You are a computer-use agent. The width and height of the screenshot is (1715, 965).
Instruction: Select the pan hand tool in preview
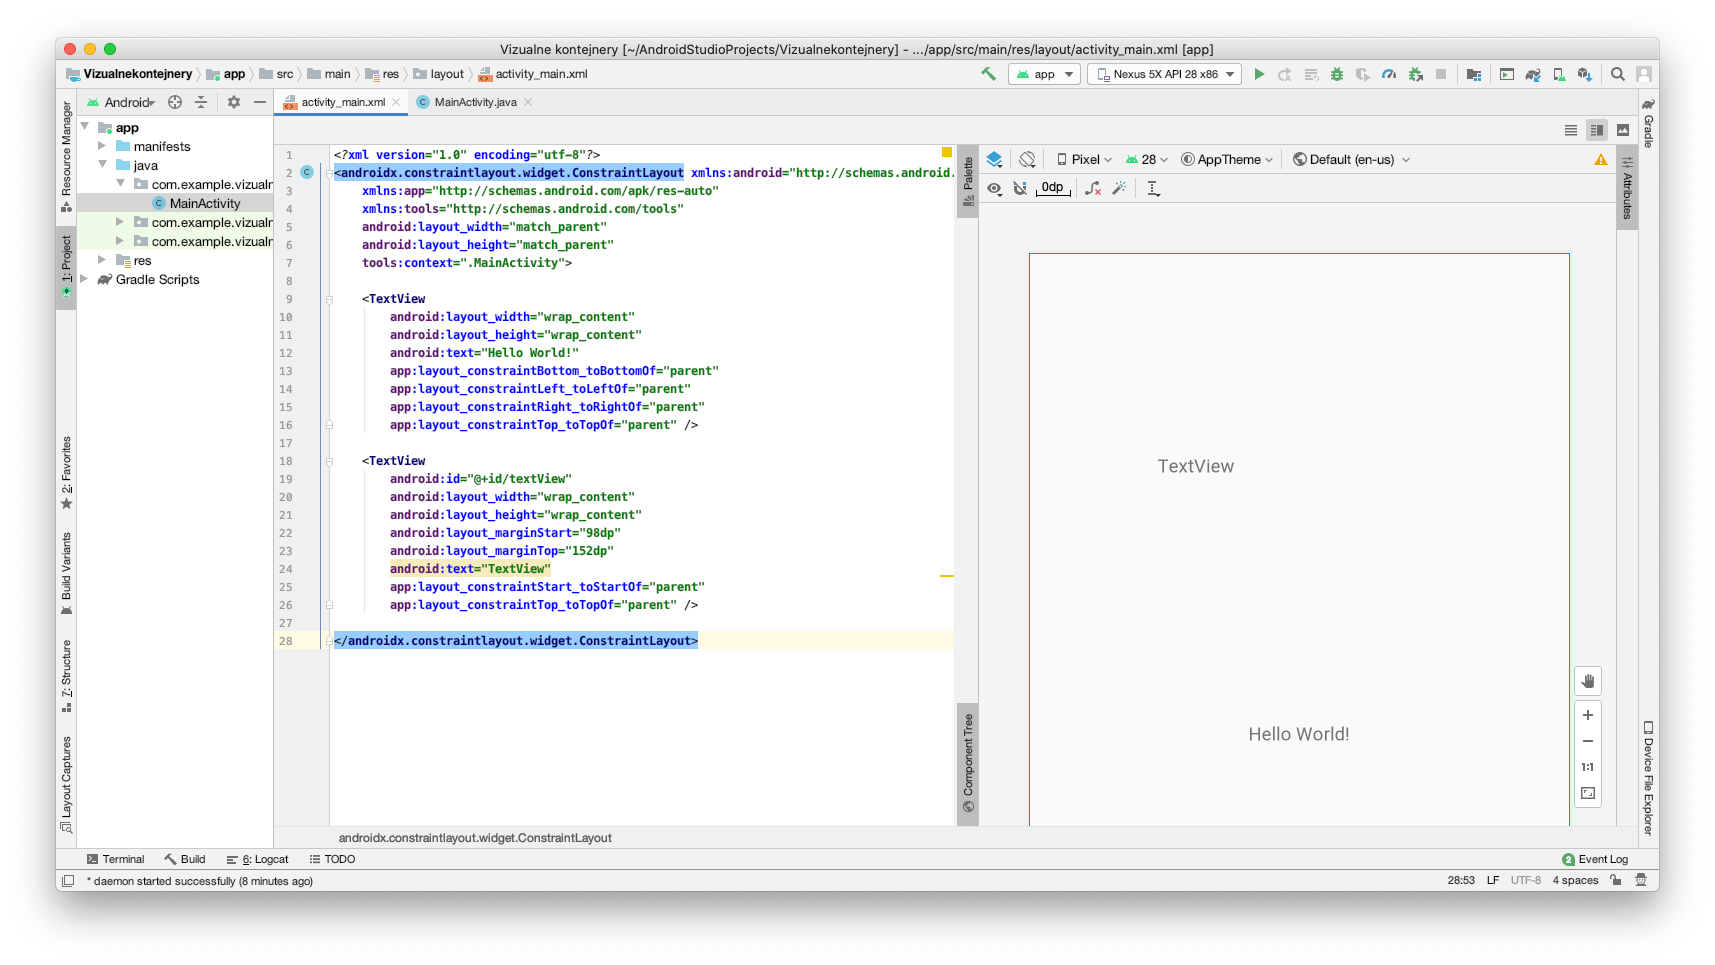pyautogui.click(x=1588, y=681)
